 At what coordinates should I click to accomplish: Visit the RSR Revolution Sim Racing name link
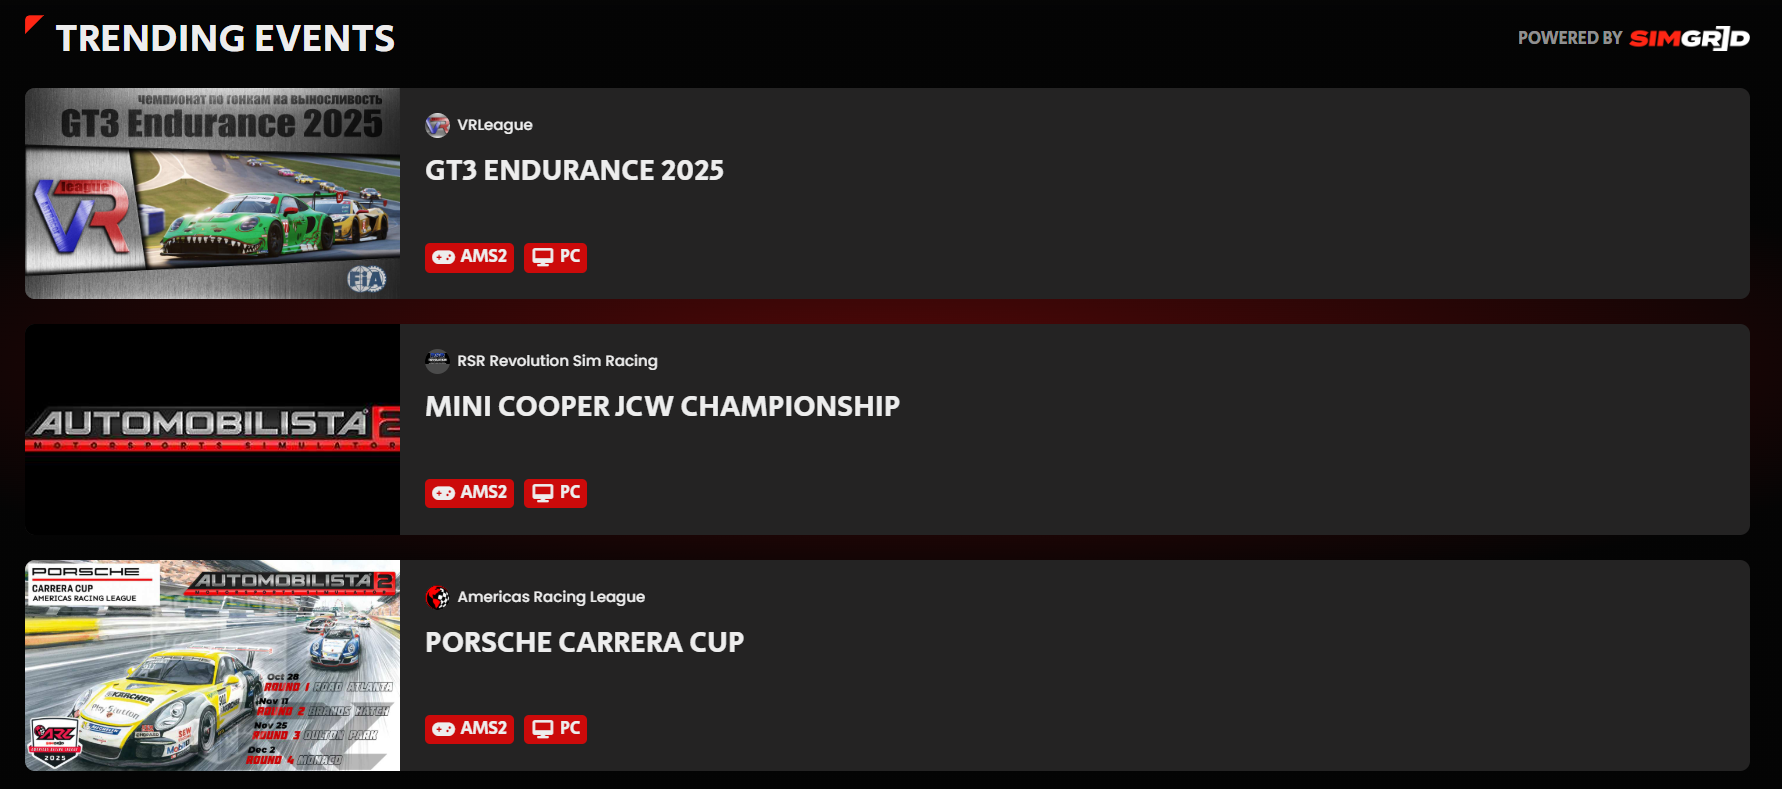pos(557,361)
